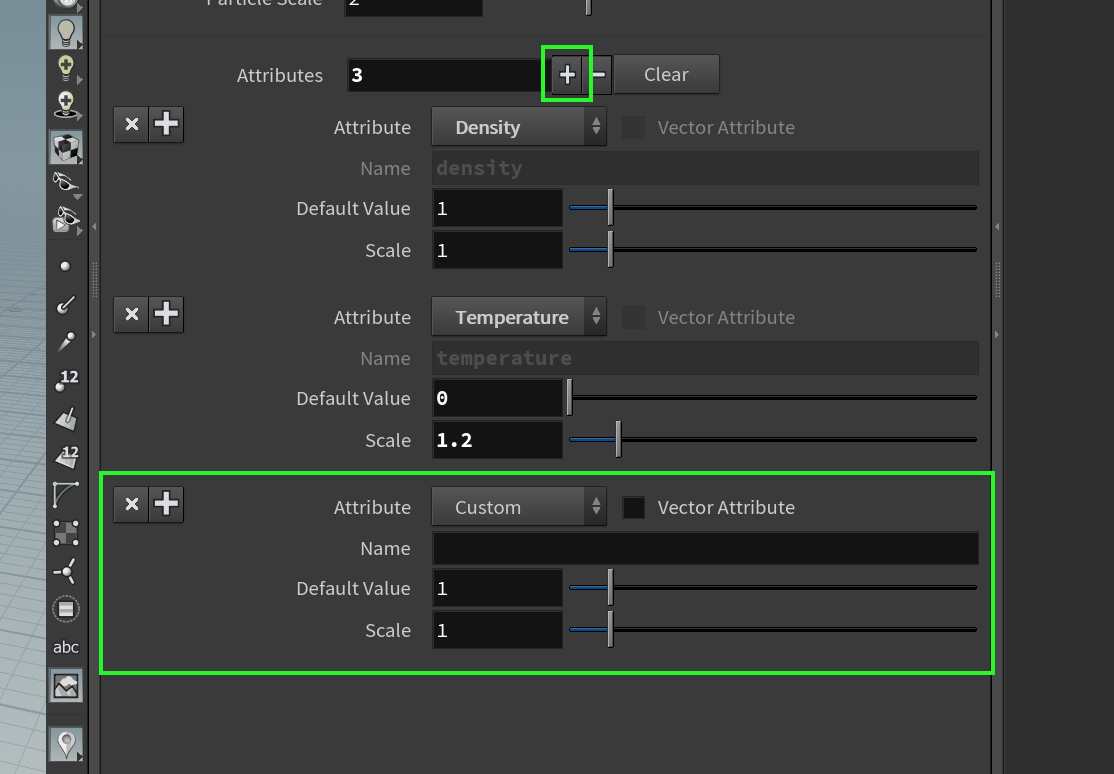1114x774 pixels.
Task: Toggle the primitive hulls curve icon
Action: coord(65,495)
